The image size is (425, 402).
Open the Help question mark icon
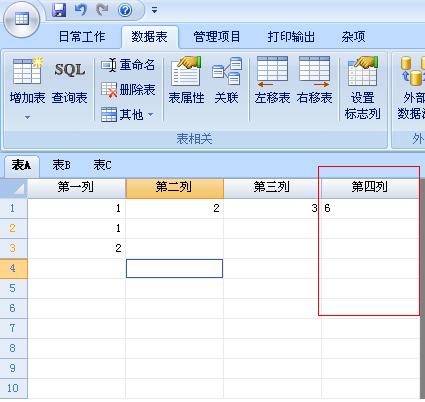tap(125, 11)
